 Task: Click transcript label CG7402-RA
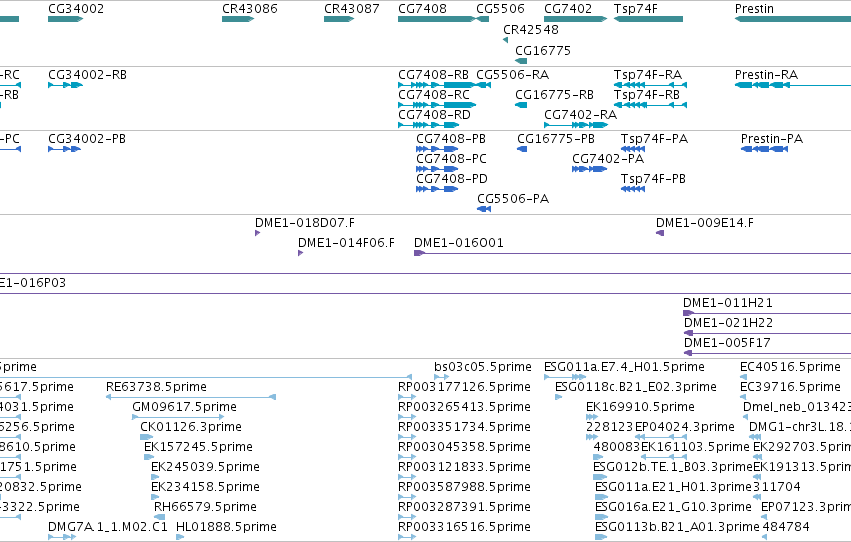click(581, 115)
